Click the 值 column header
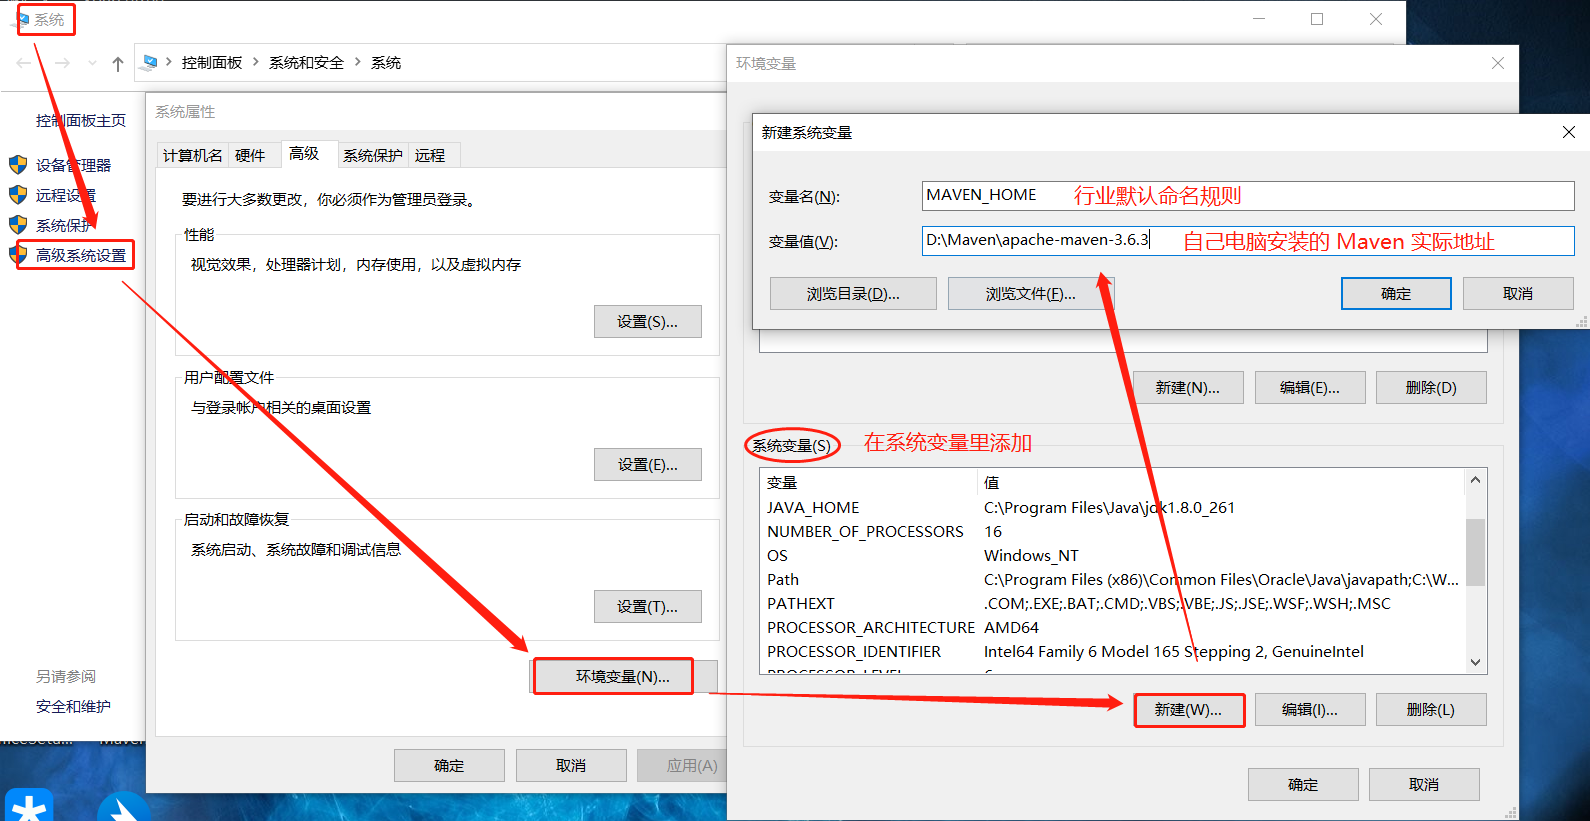1590x821 pixels. coord(1220,482)
